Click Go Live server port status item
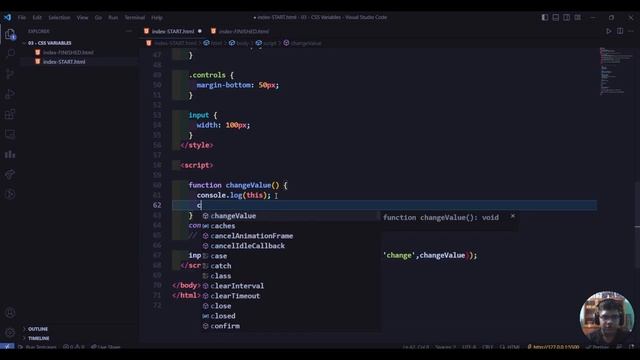Image resolution: width=640 pixels, height=360 pixels. click(553, 347)
